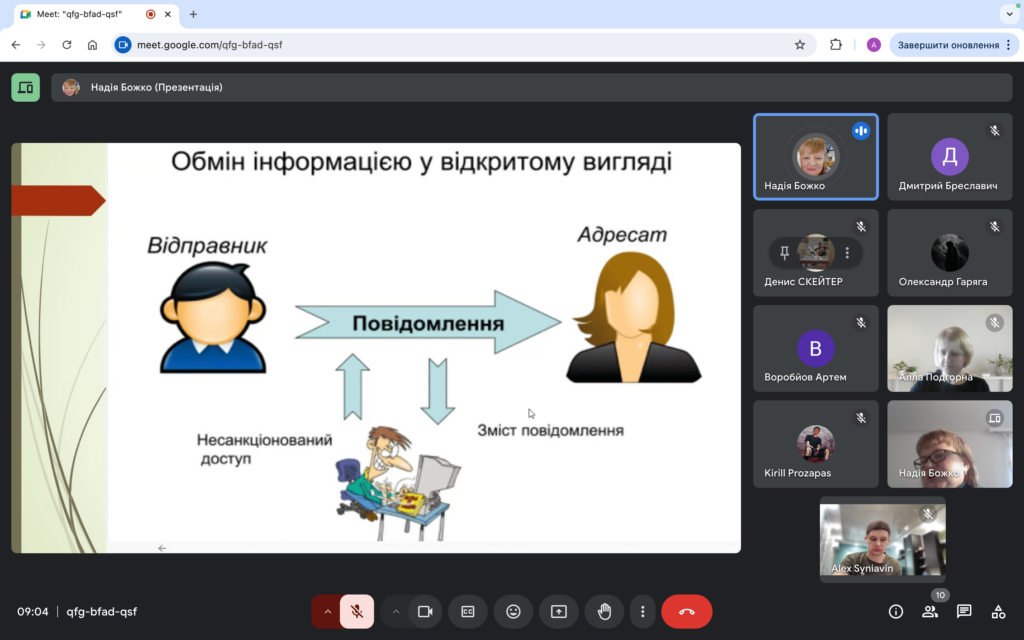
Task: Select 'Надія Божко (Презентація)' header bar
Action: (532, 88)
